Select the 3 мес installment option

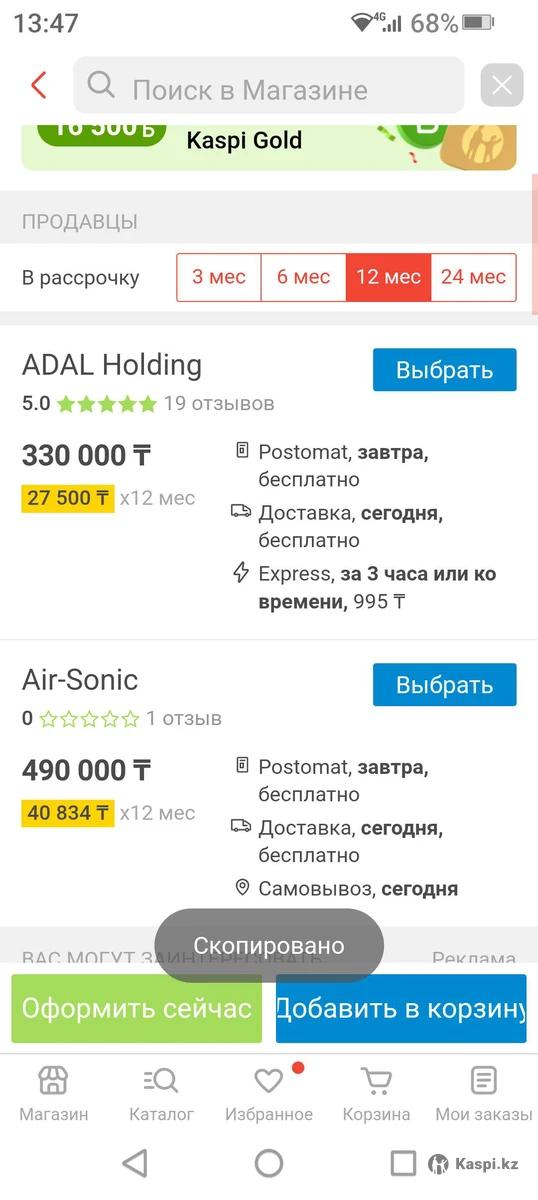(219, 277)
